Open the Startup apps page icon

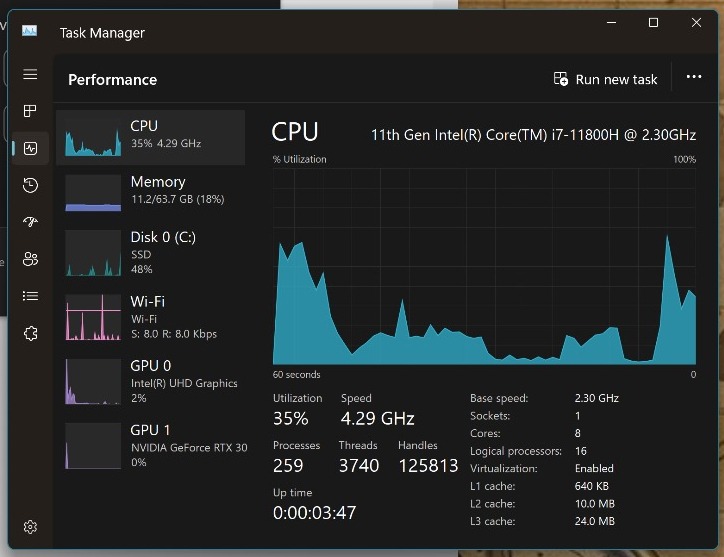(x=30, y=222)
